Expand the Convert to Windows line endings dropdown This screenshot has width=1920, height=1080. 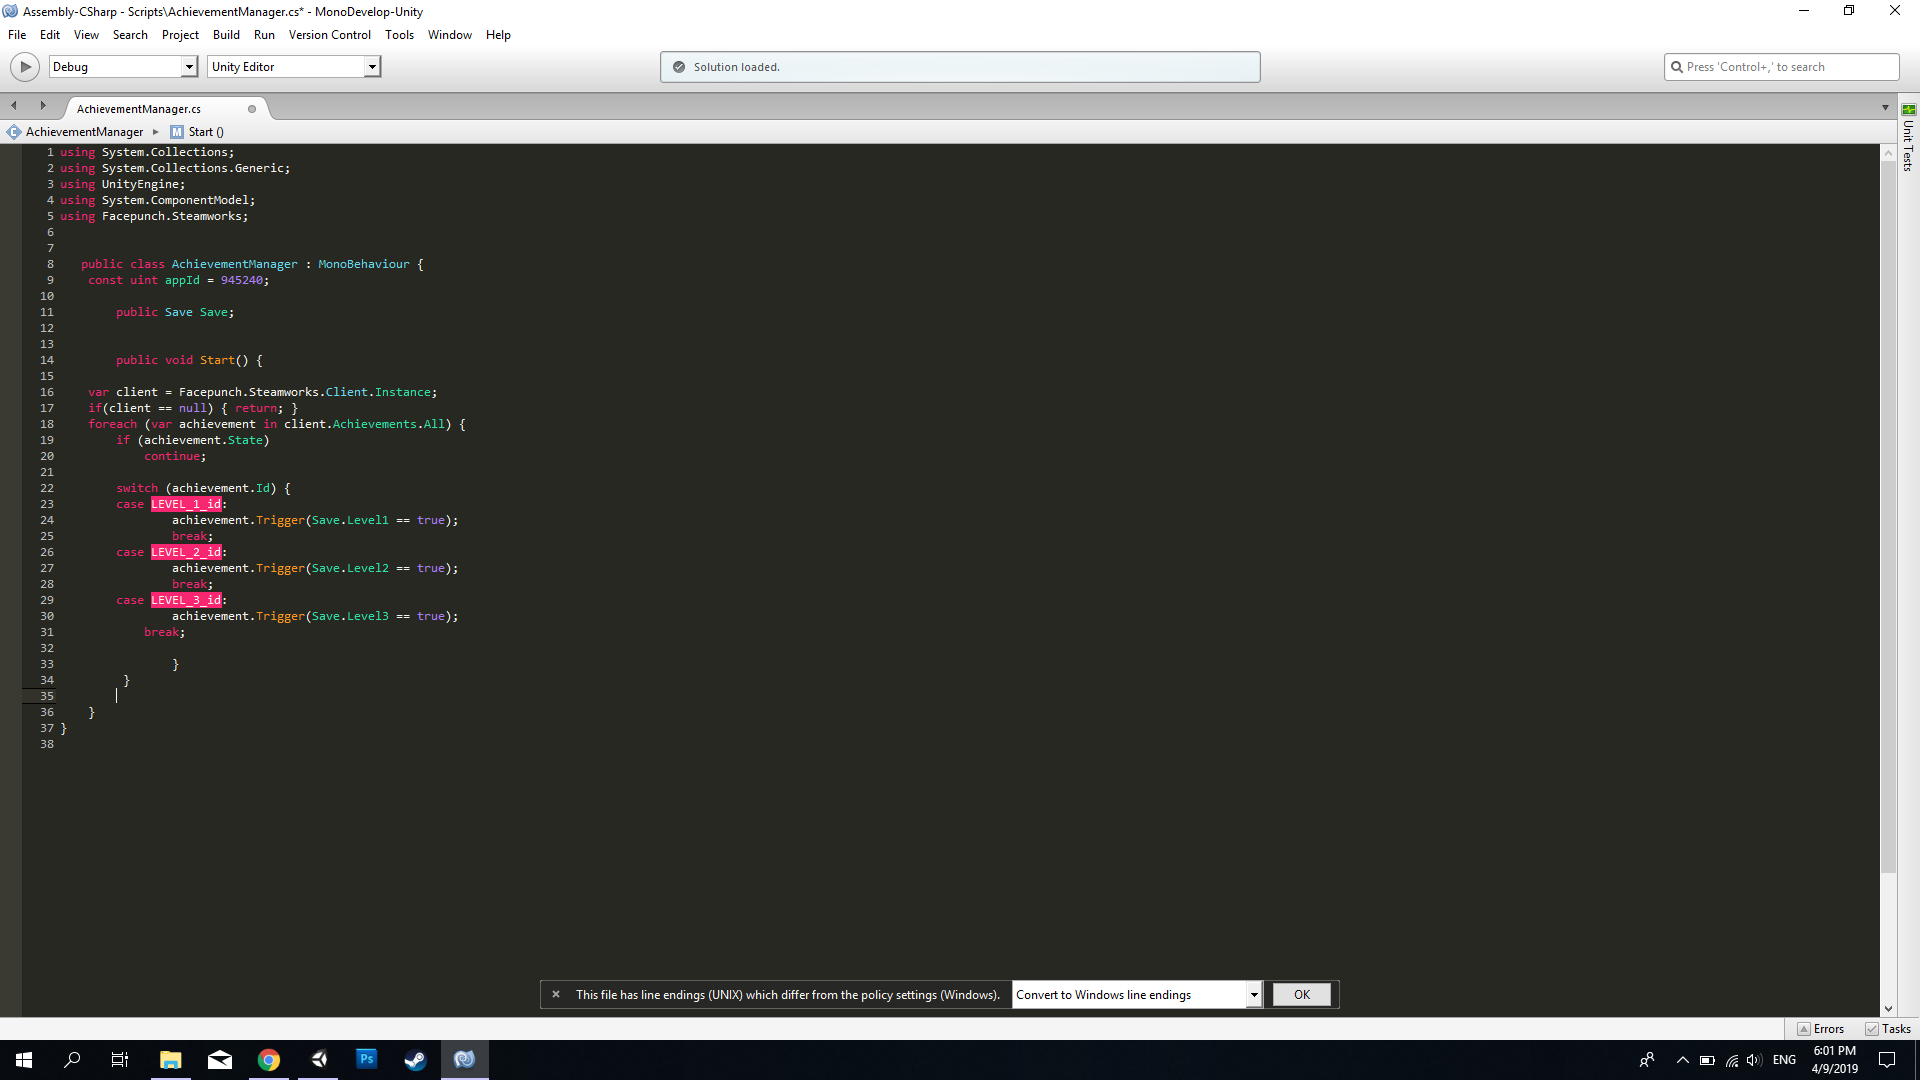point(1253,994)
